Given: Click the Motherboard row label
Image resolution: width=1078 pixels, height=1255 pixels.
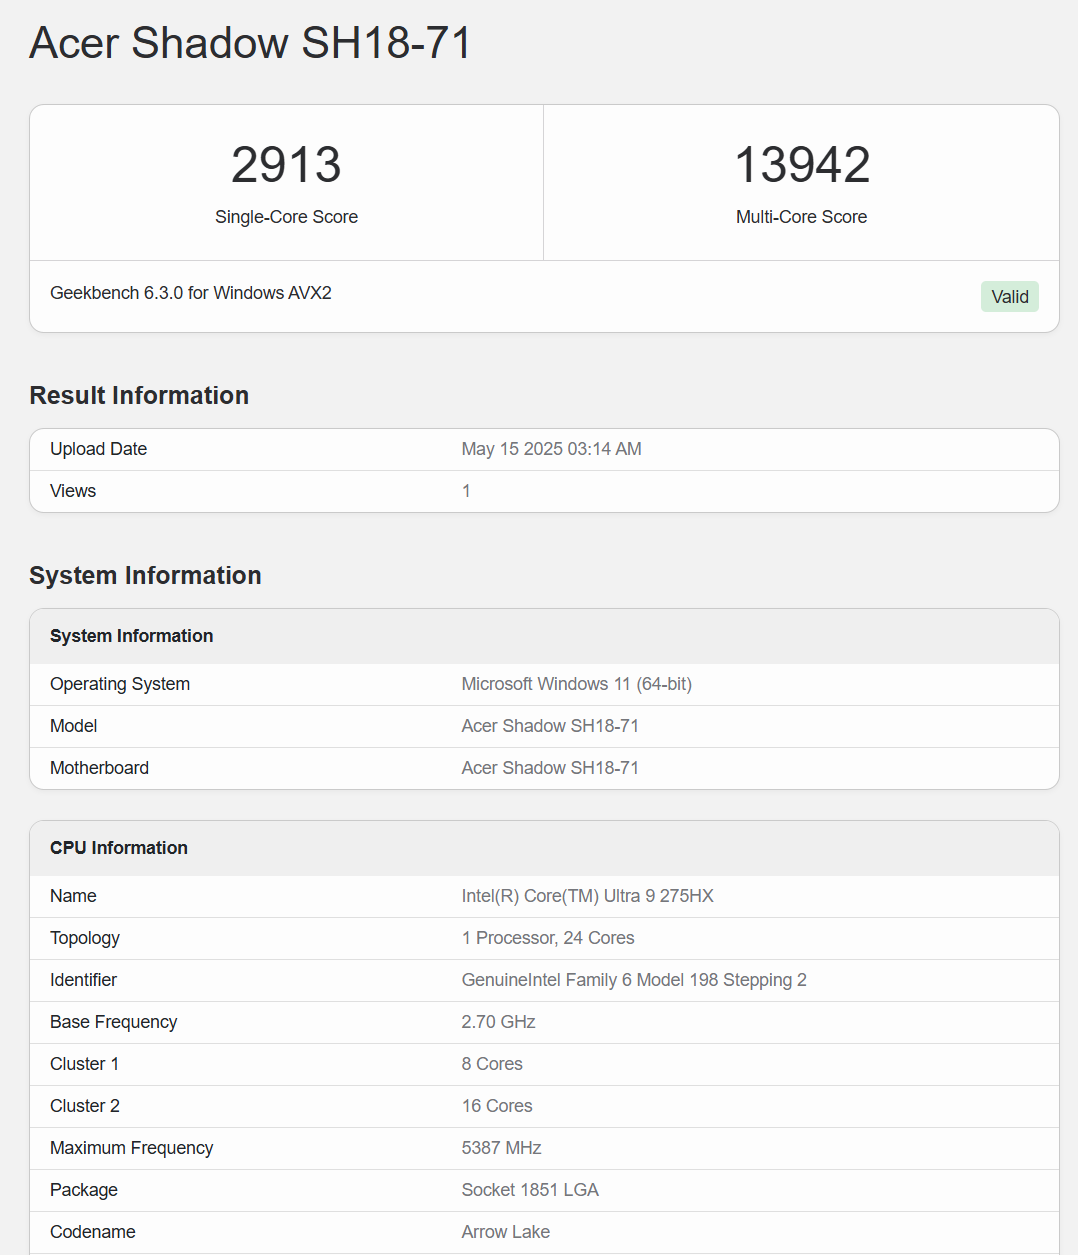Looking at the screenshot, I should [x=99, y=768].
